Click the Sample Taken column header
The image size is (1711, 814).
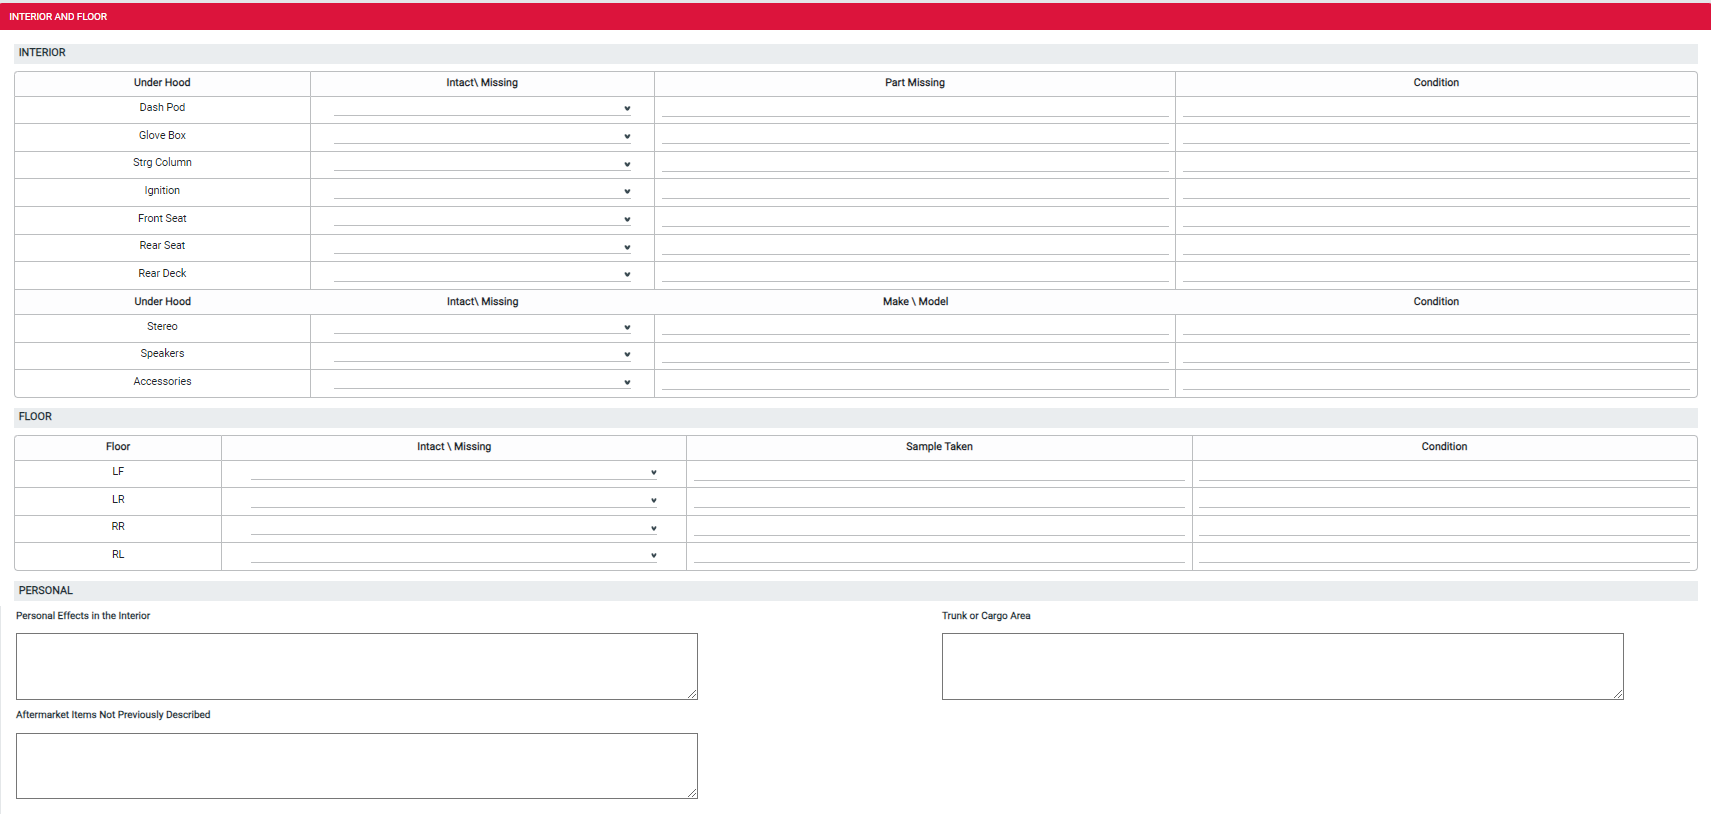tap(939, 447)
